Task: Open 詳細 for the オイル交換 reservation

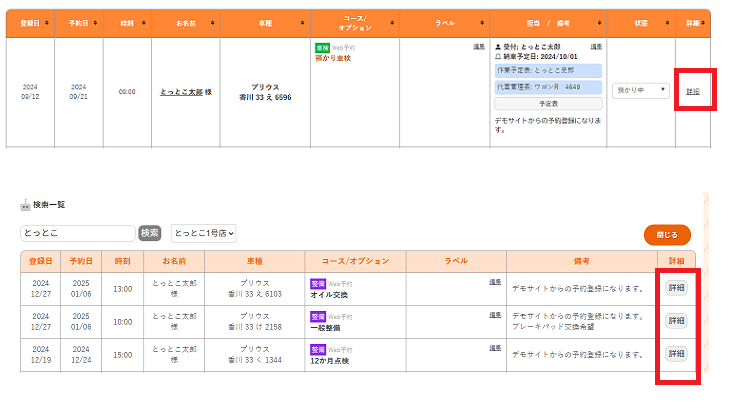Action: point(676,288)
